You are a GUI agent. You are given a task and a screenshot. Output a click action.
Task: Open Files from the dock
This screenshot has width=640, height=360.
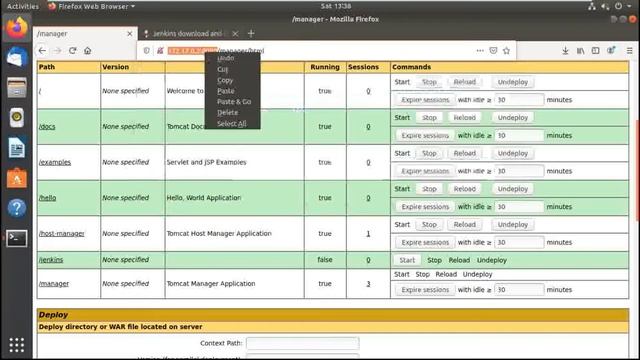(17, 87)
